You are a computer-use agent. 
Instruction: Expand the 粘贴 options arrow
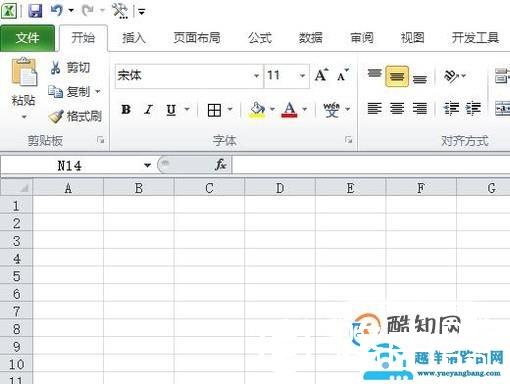(x=24, y=117)
